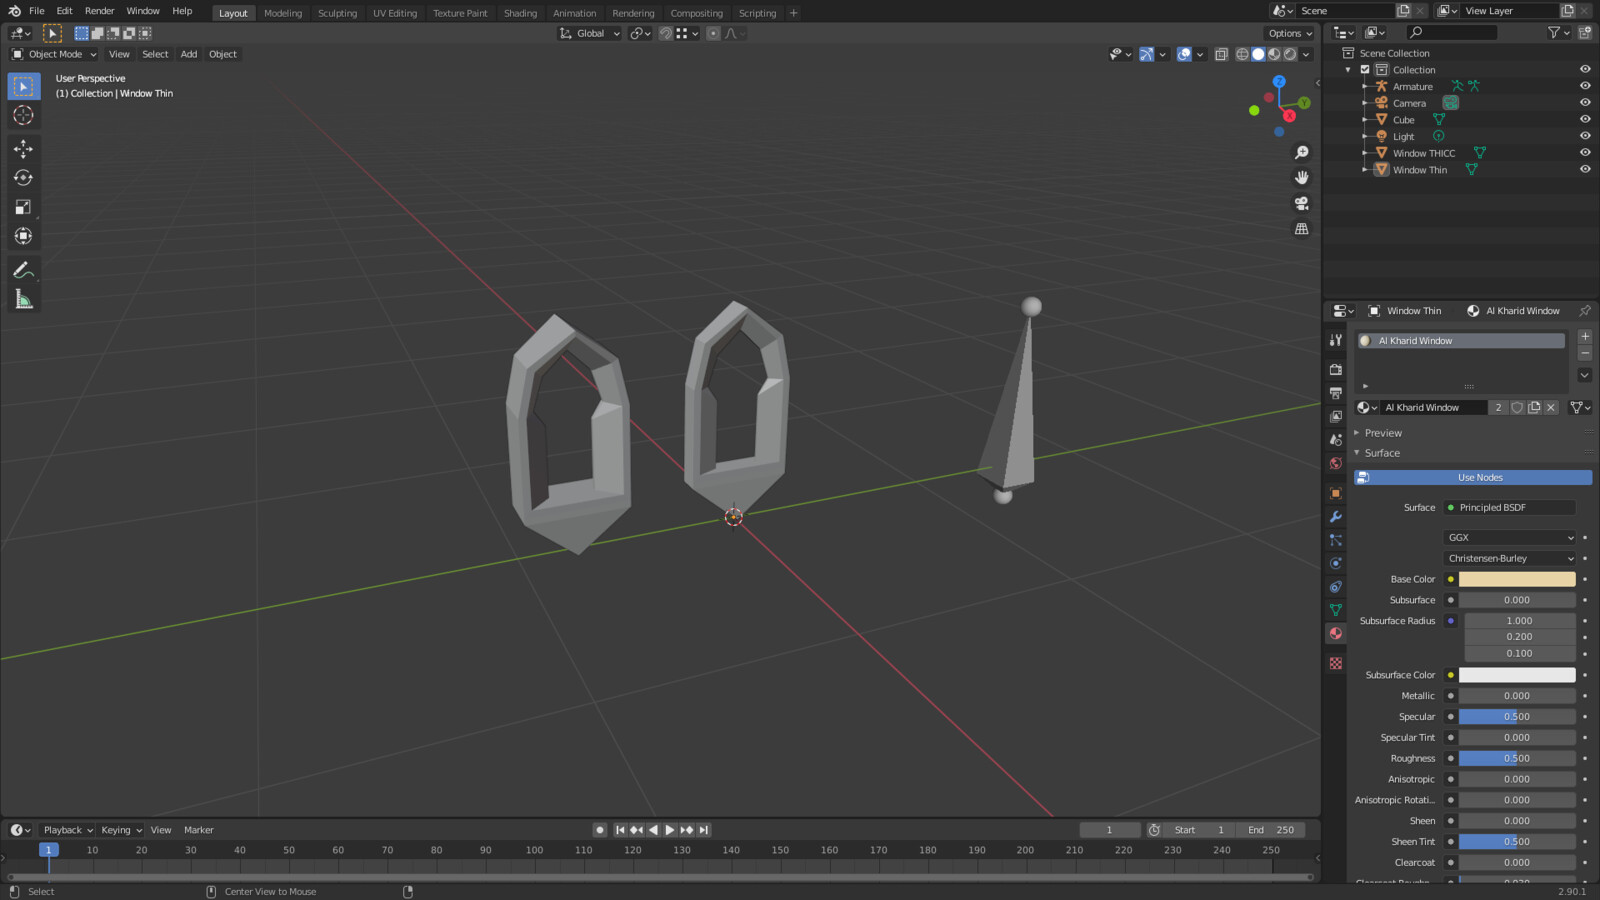
Task: Open the Object Mode dropdown
Action: [54, 54]
